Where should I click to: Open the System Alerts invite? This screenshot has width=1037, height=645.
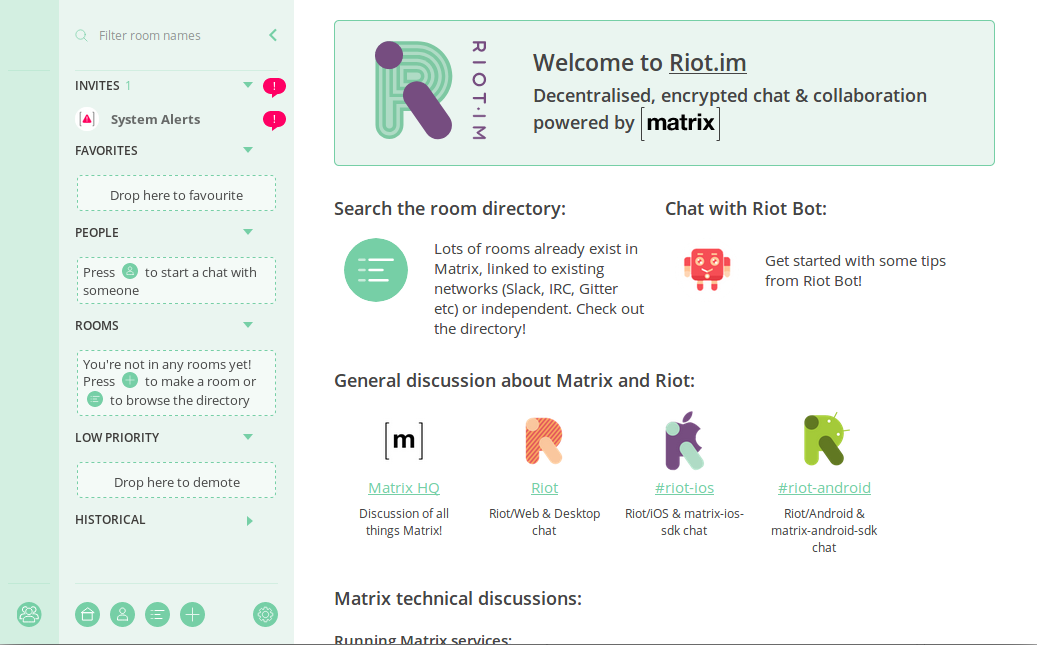[x=155, y=119]
